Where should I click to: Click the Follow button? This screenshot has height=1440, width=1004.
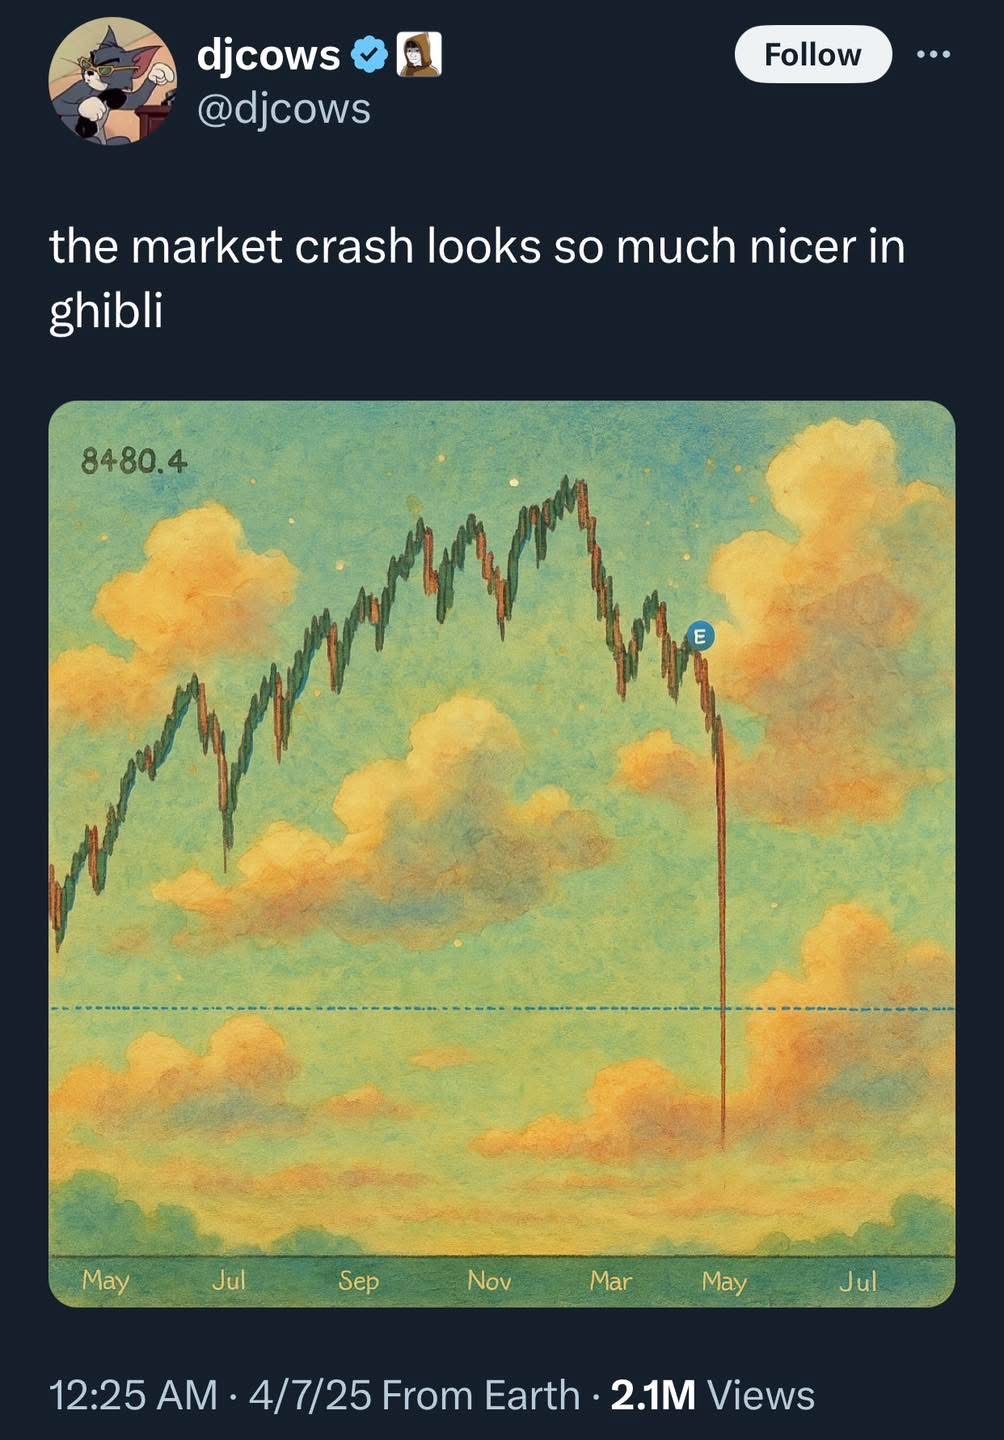[812, 54]
